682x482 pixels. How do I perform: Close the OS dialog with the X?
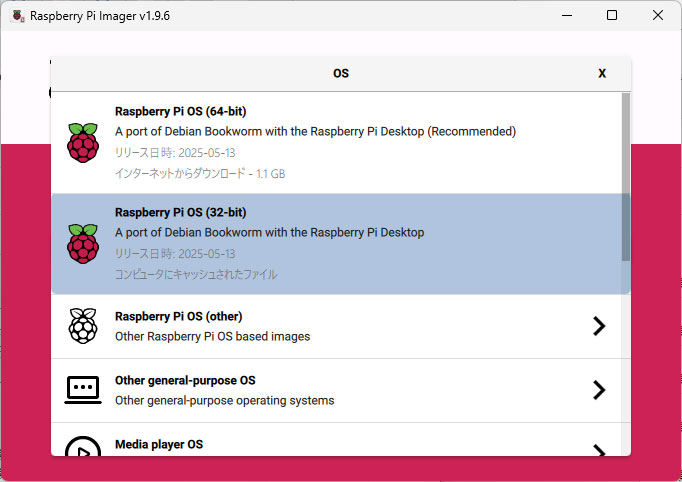pyautogui.click(x=602, y=73)
